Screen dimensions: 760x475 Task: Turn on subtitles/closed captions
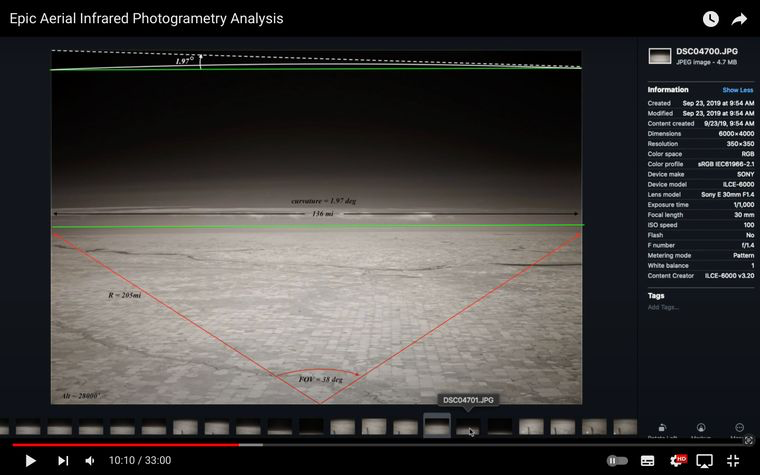[x=647, y=460]
